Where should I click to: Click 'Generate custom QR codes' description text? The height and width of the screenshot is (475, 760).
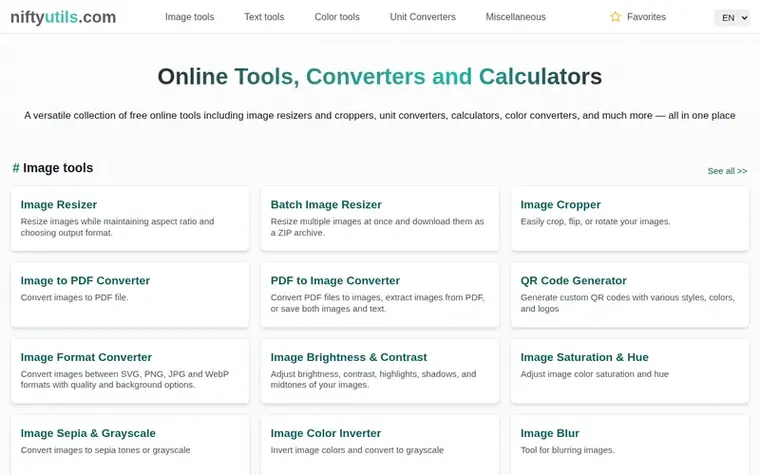pyautogui.click(x=627, y=303)
